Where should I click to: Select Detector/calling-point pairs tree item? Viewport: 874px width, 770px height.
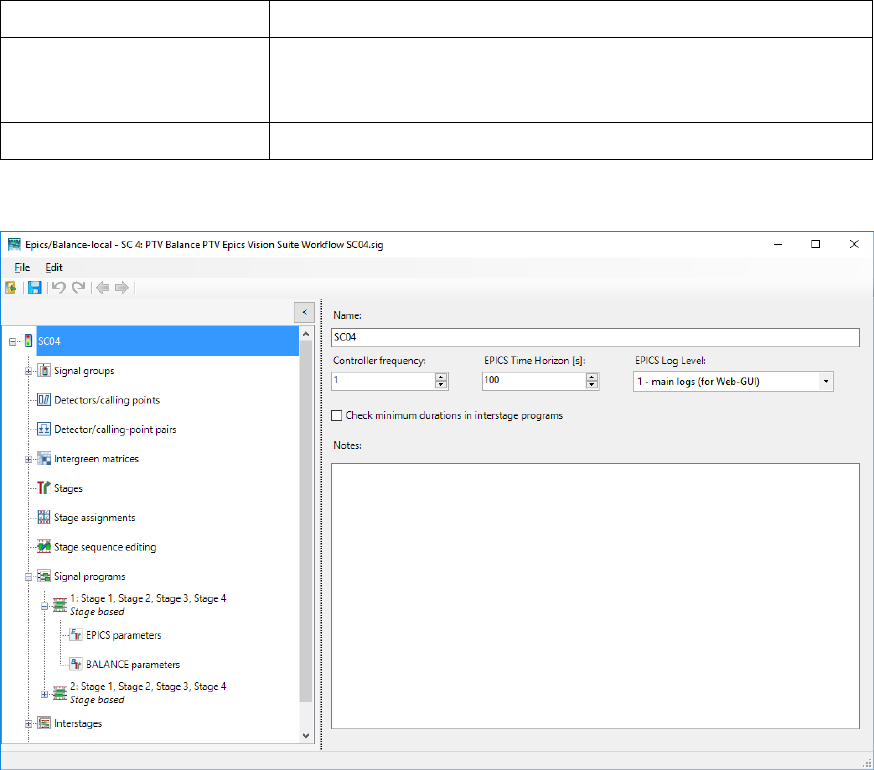[x=115, y=429]
